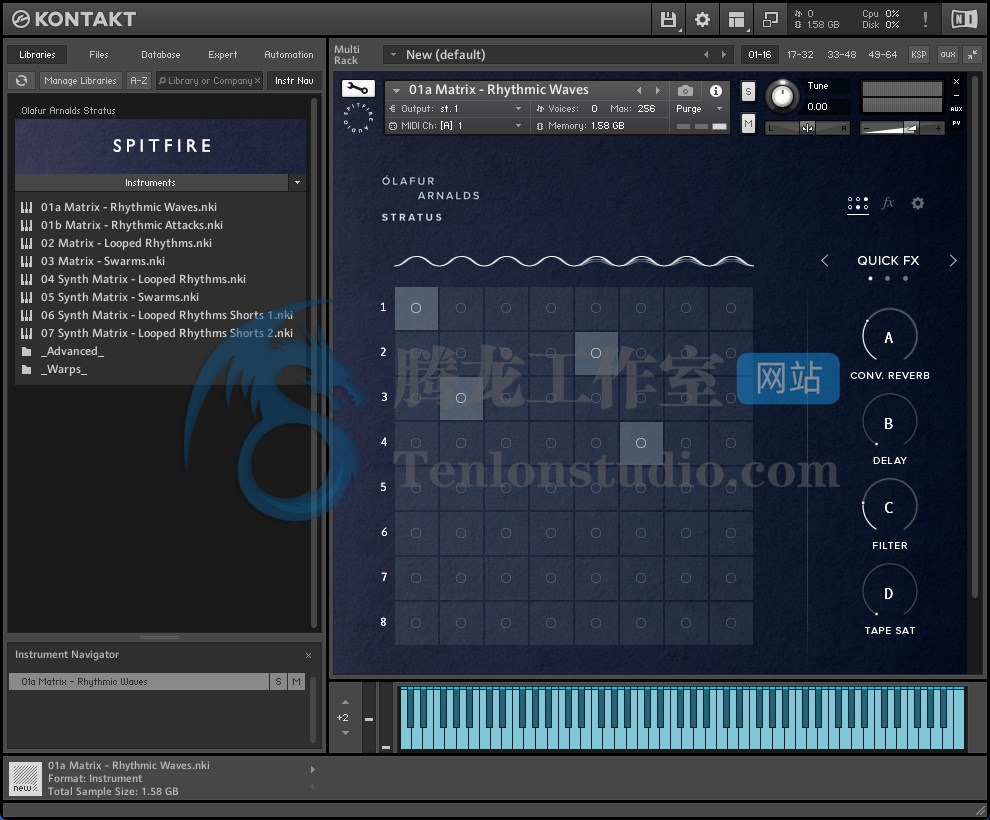990x820 pixels.
Task: Shift keyboard octave up arrow
Action: (x=345, y=702)
